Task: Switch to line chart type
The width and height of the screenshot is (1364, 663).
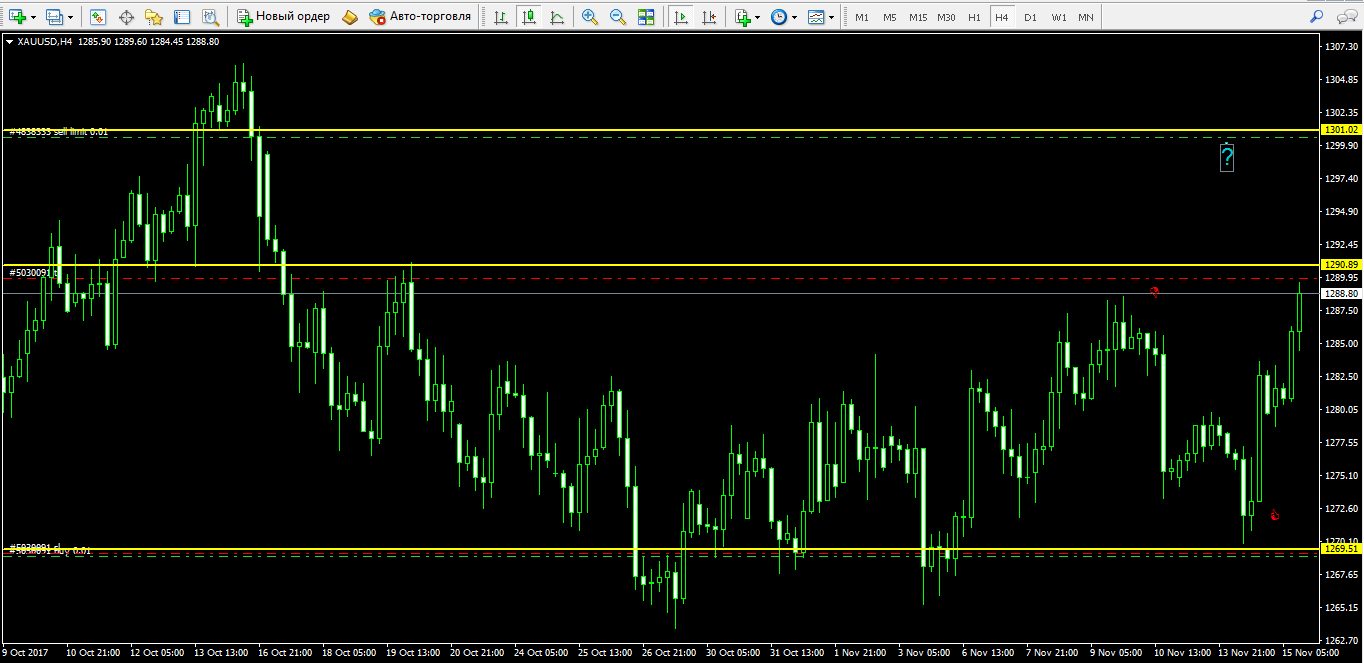Action: pyautogui.click(x=556, y=17)
